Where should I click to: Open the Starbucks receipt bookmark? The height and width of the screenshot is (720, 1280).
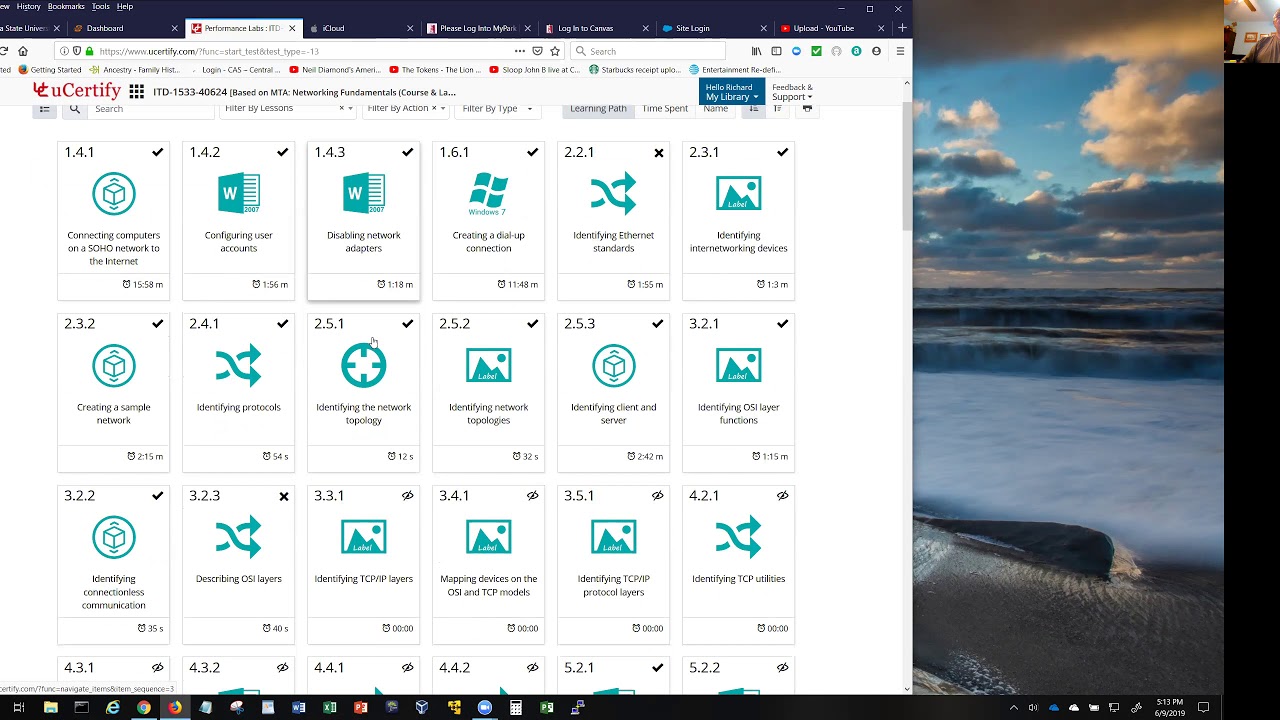(636, 70)
